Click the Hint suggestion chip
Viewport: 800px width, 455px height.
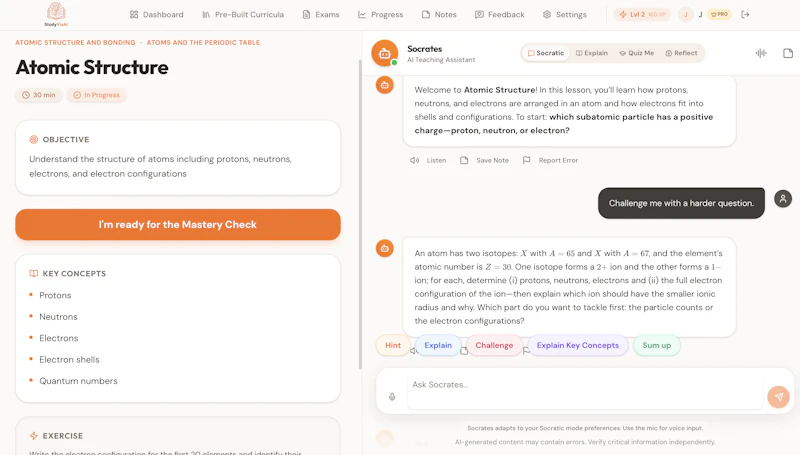point(393,345)
